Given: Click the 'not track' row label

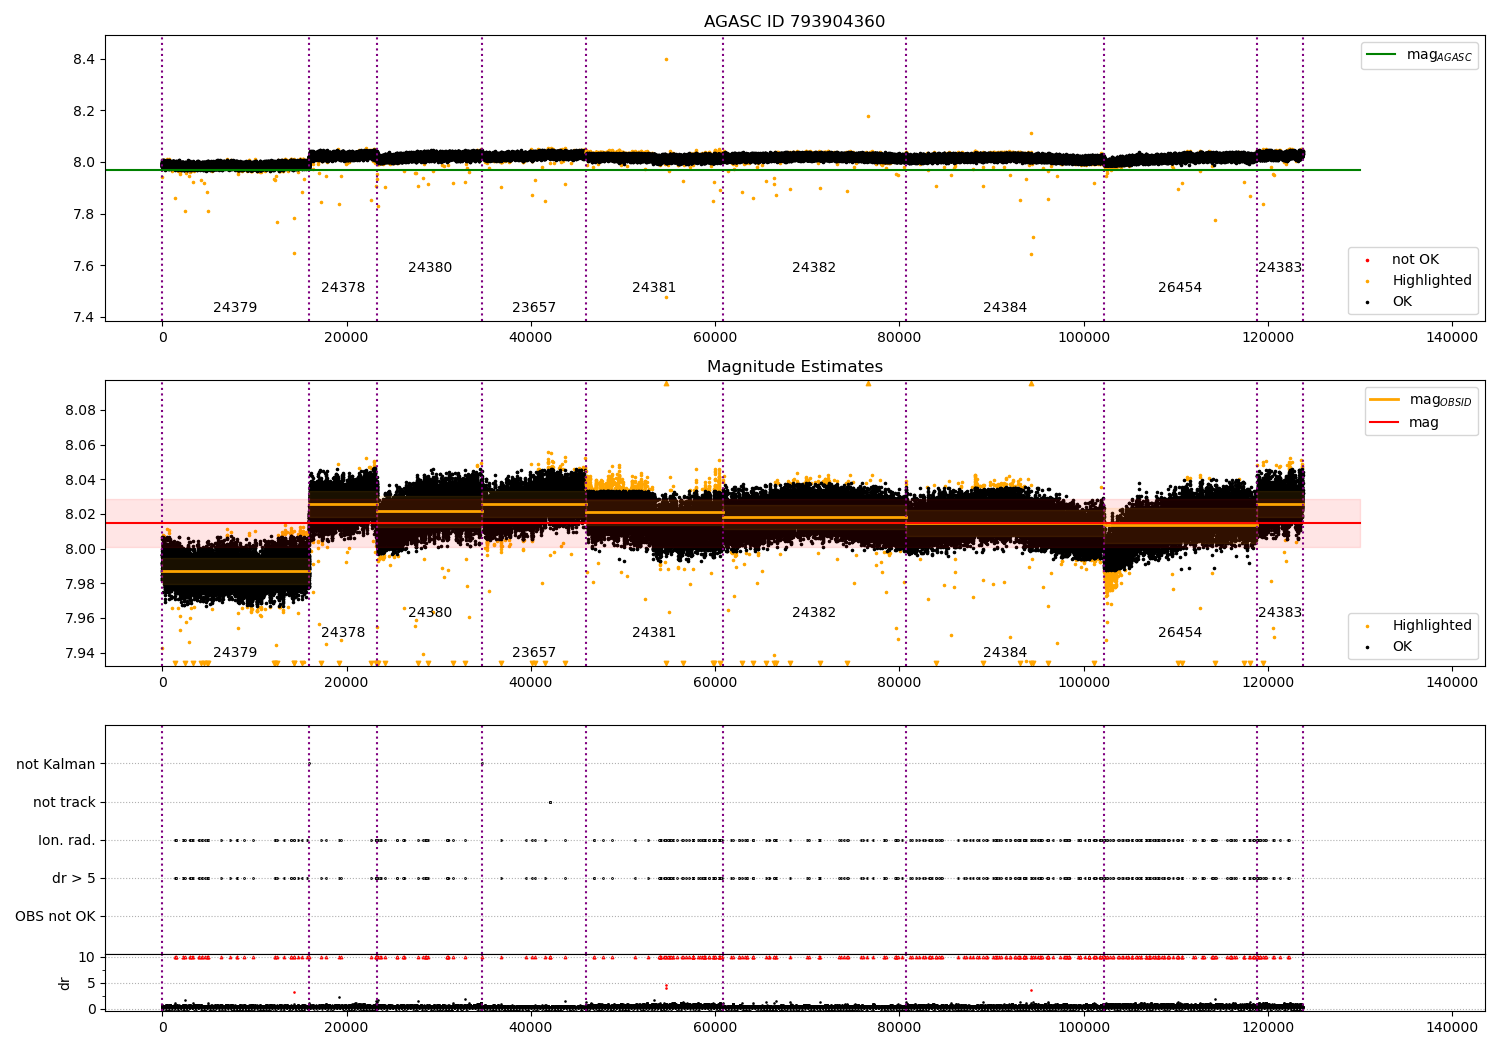Looking at the screenshot, I should click(x=64, y=802).
